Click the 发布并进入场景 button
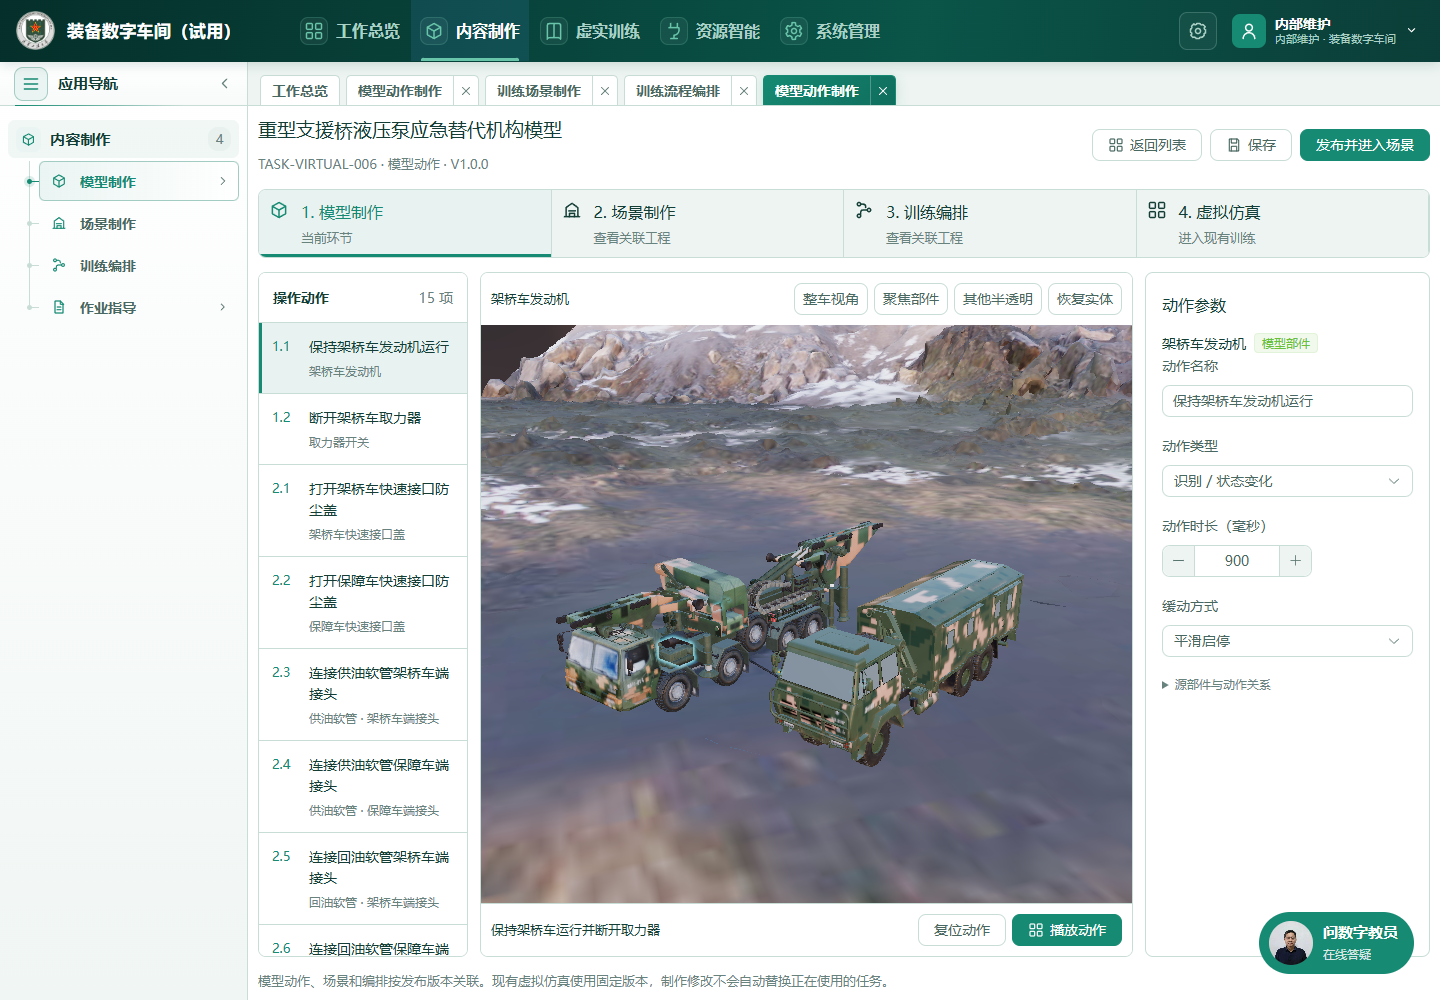 pos(1365,145)
